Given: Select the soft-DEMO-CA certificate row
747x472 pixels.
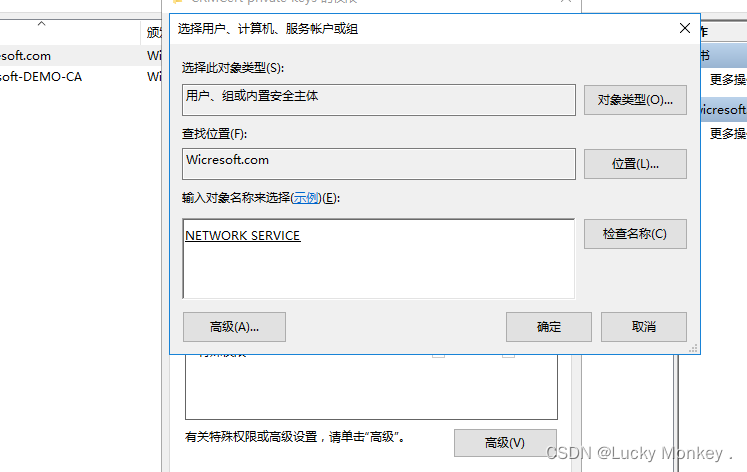Looking at the screenshot, I should point(81,77).
